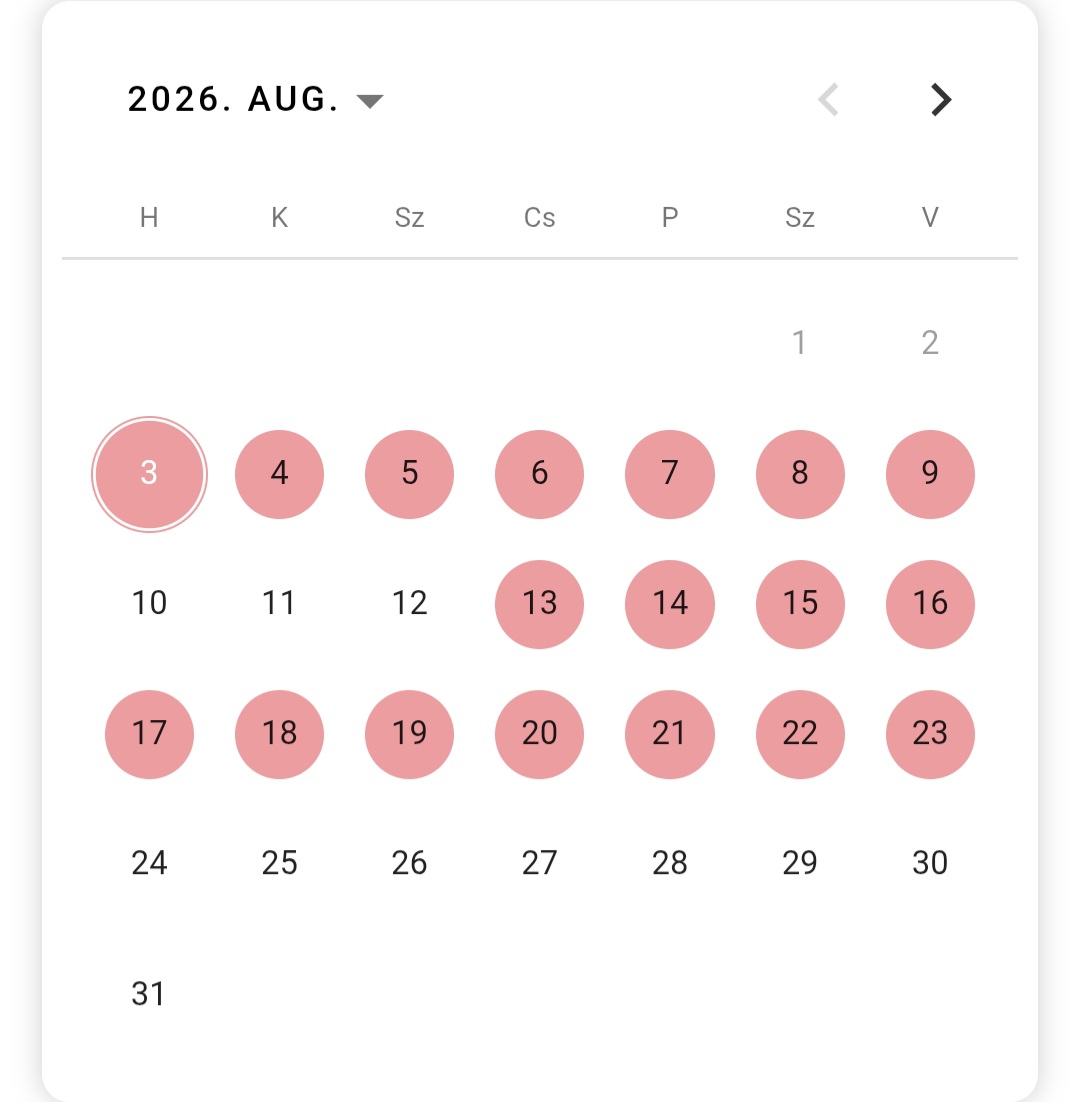Go to the previous month
This screenshot has height=1102, width=1080.
point(829,100)
